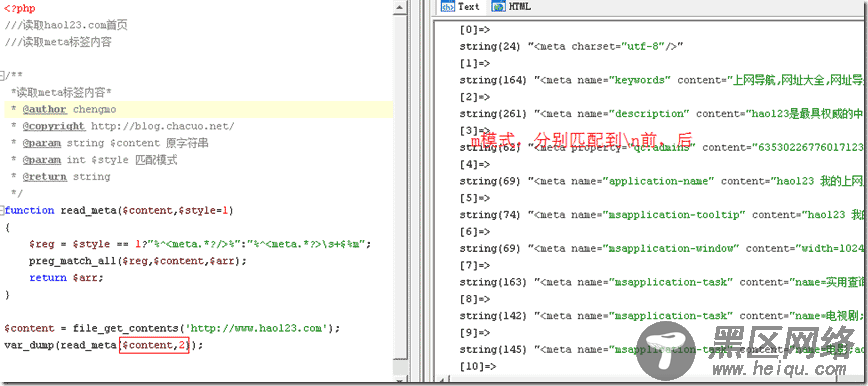Click the 'function read_meta($content,$style=1)' line
868x386 pixels.
coord(119,210)
